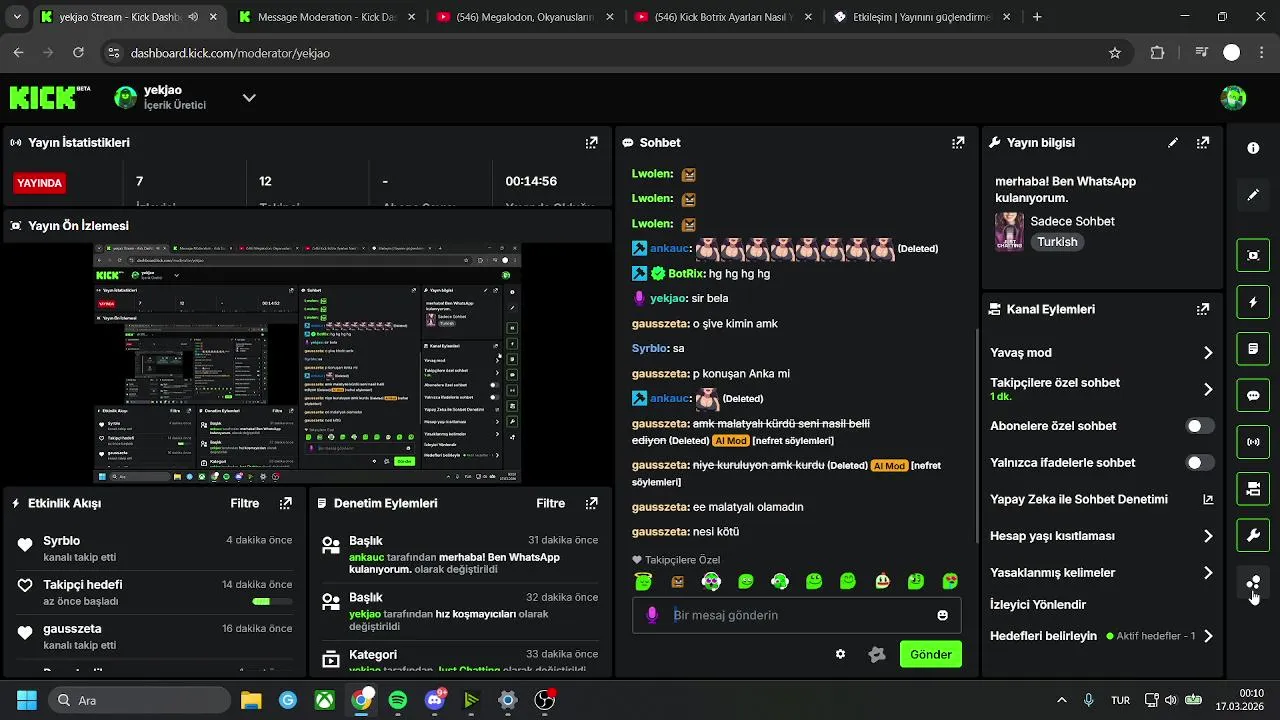
Task: Switch to Kick Botrix Ayarları YouTube tab
Action: coord(724,17)
